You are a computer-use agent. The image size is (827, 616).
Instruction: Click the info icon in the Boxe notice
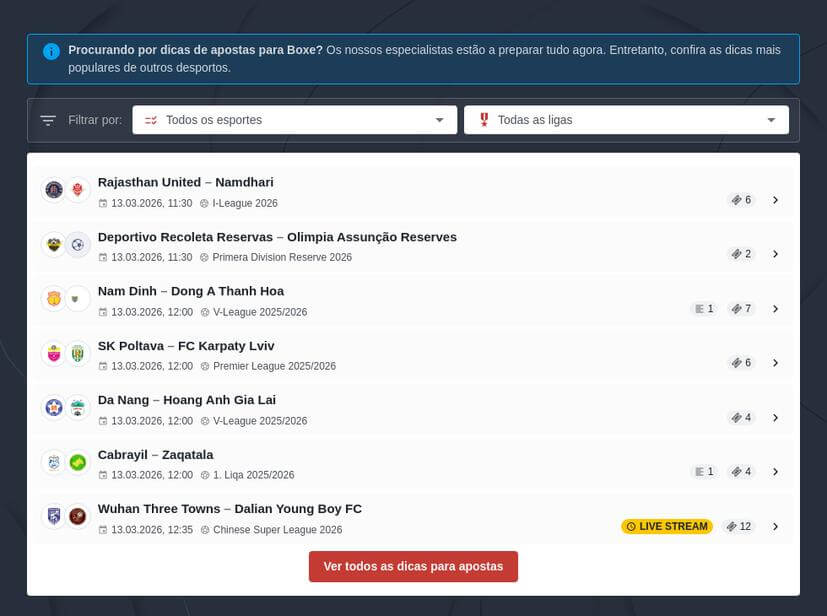51,51
